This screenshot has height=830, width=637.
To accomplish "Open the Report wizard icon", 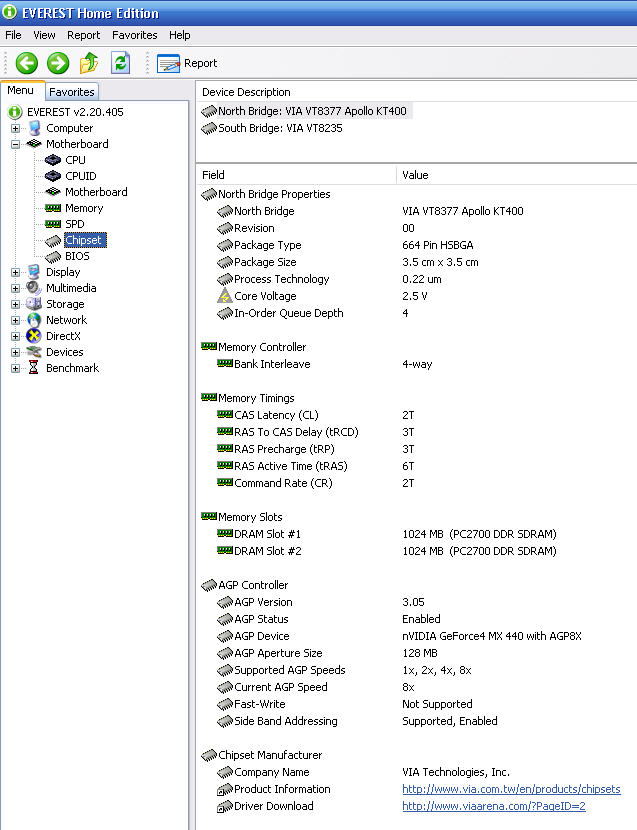I will [x=168, y=63].
